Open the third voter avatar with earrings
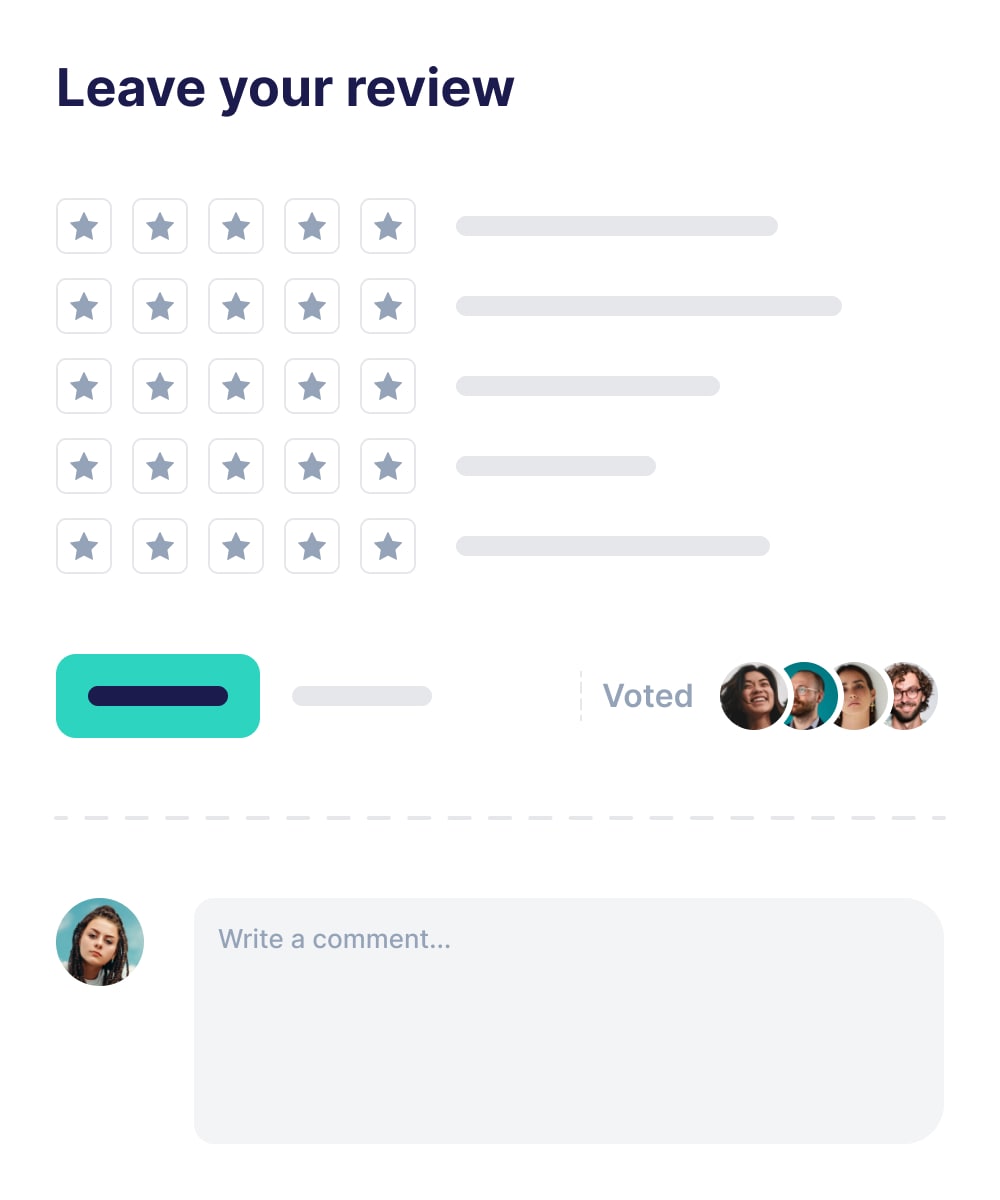This screenshot has height=1200, width=1000. 858,696
